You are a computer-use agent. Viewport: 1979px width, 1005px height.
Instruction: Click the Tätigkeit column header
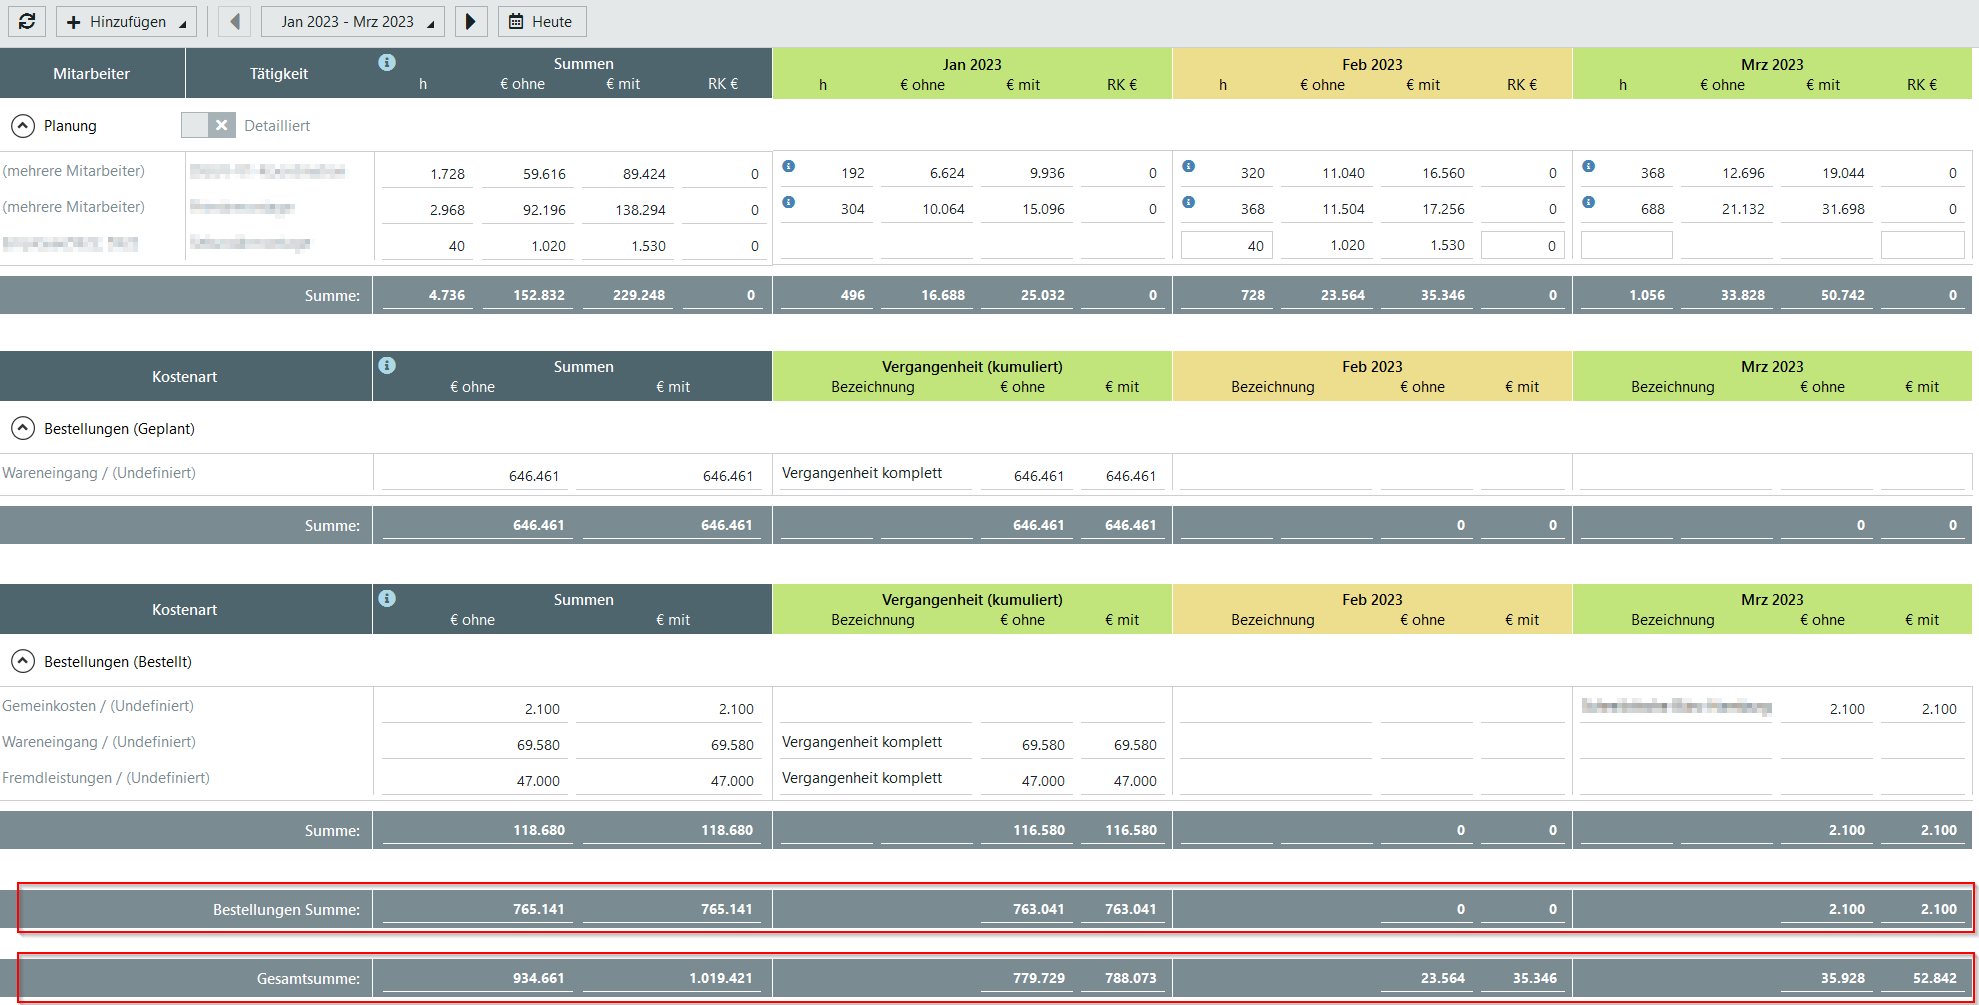pos(279,74)
